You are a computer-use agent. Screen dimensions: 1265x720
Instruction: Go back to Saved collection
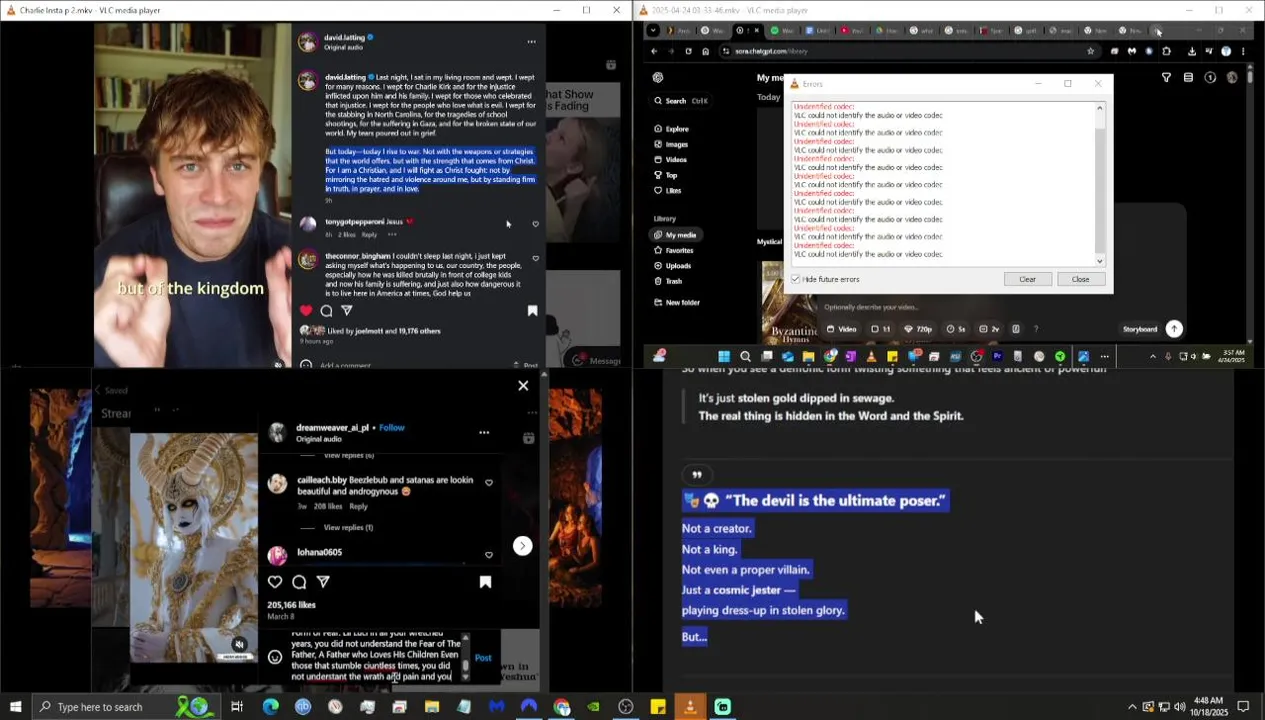pos(110,390)
